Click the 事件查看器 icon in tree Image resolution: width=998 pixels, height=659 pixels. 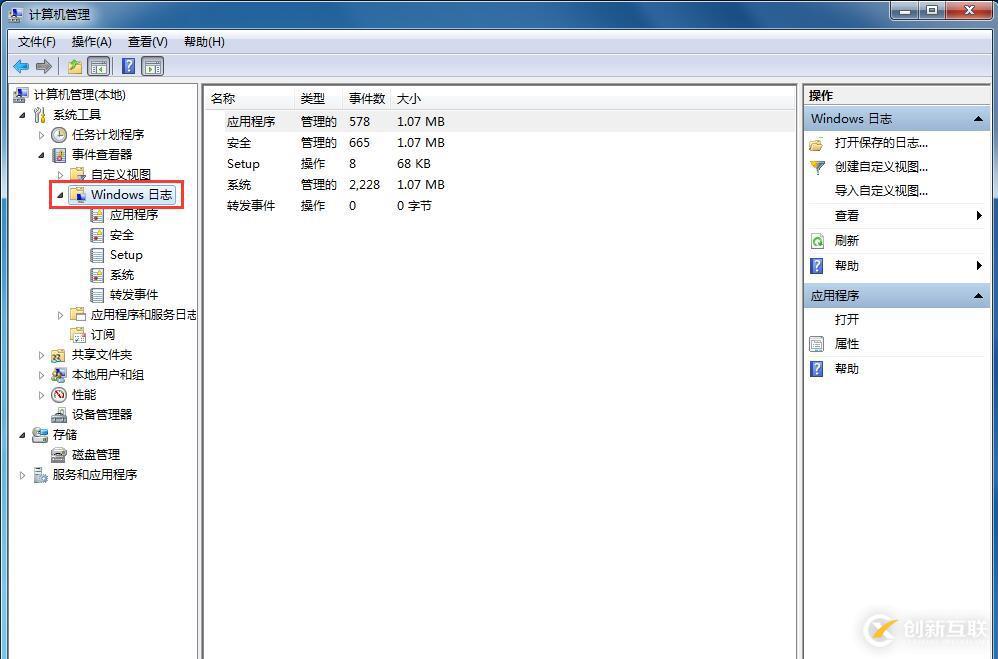[x=59, y=155]
